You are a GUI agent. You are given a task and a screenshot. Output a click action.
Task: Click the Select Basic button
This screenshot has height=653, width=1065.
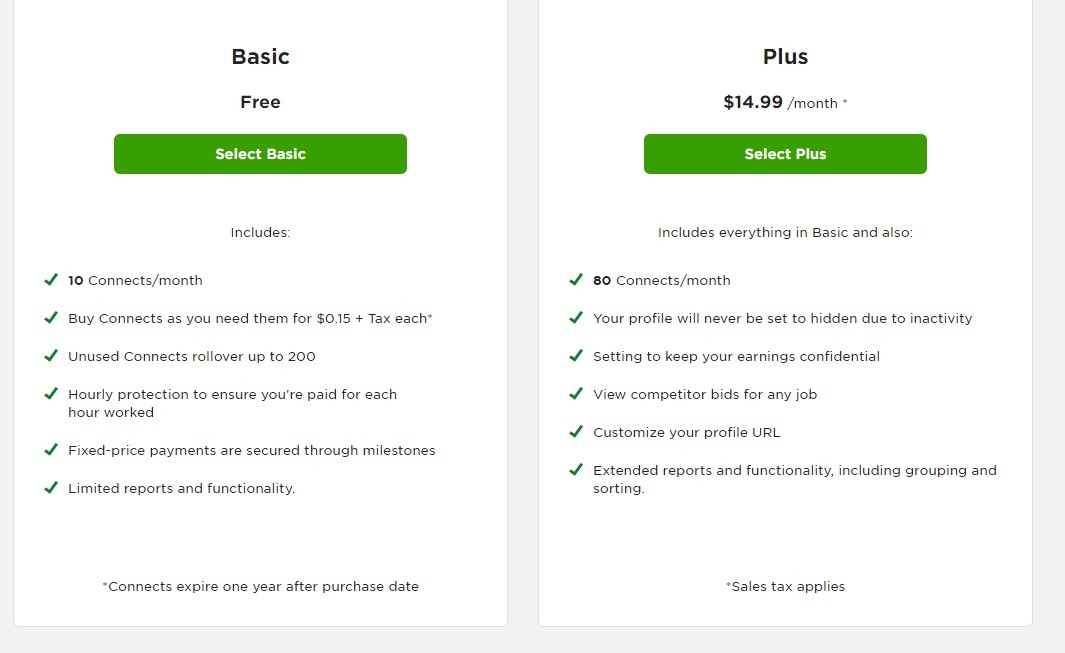(x=260, y=154)
